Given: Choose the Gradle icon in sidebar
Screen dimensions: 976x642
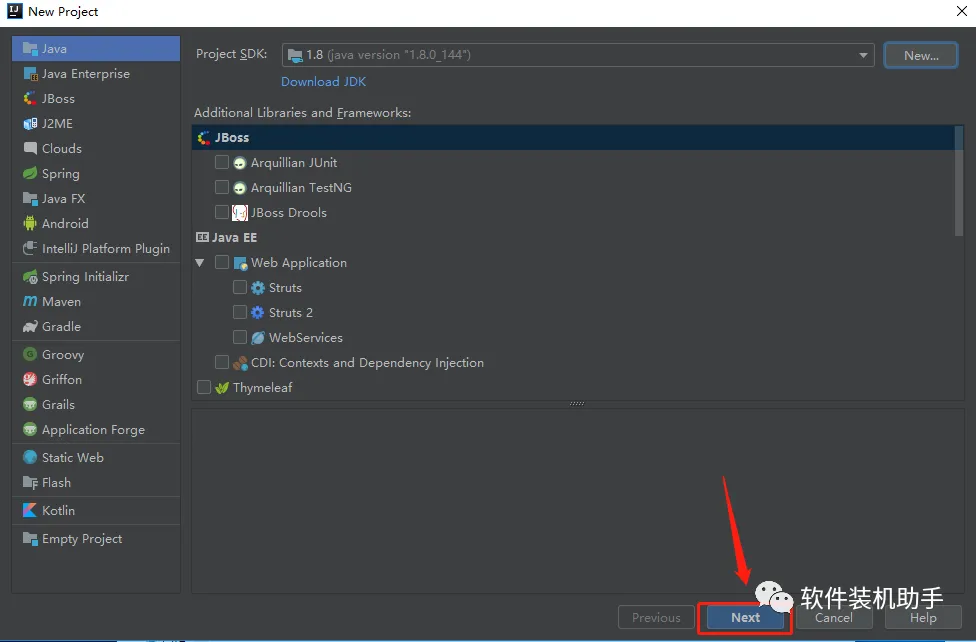Looking at the screenshot, I should pyautogui.click(x=30, y=326).
